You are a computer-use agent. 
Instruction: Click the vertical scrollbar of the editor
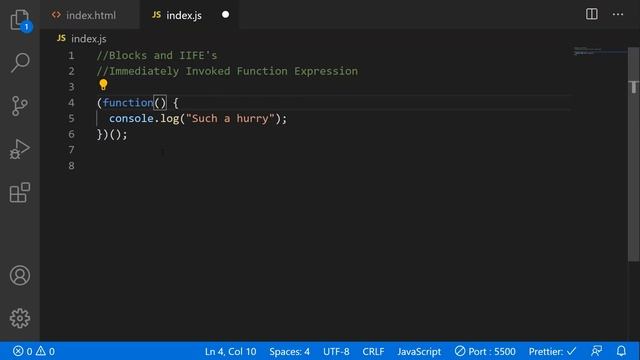633,155
